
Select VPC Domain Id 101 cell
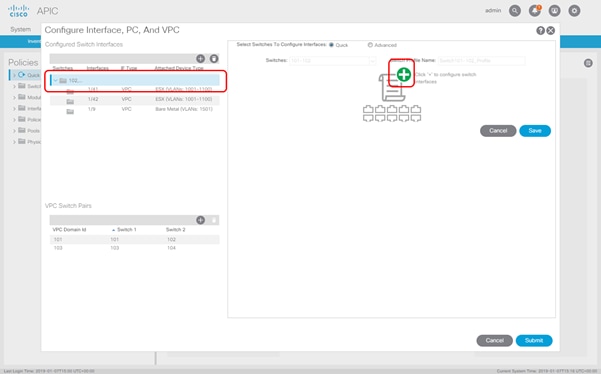(58, 239)
